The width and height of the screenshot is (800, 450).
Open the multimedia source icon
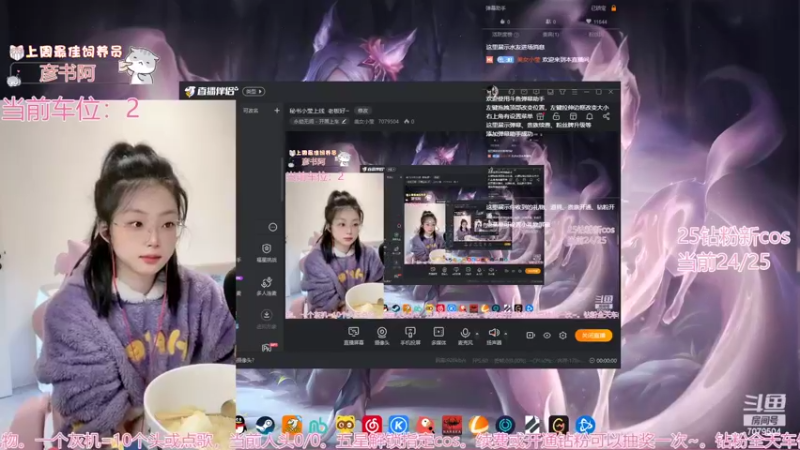(438, 332)
